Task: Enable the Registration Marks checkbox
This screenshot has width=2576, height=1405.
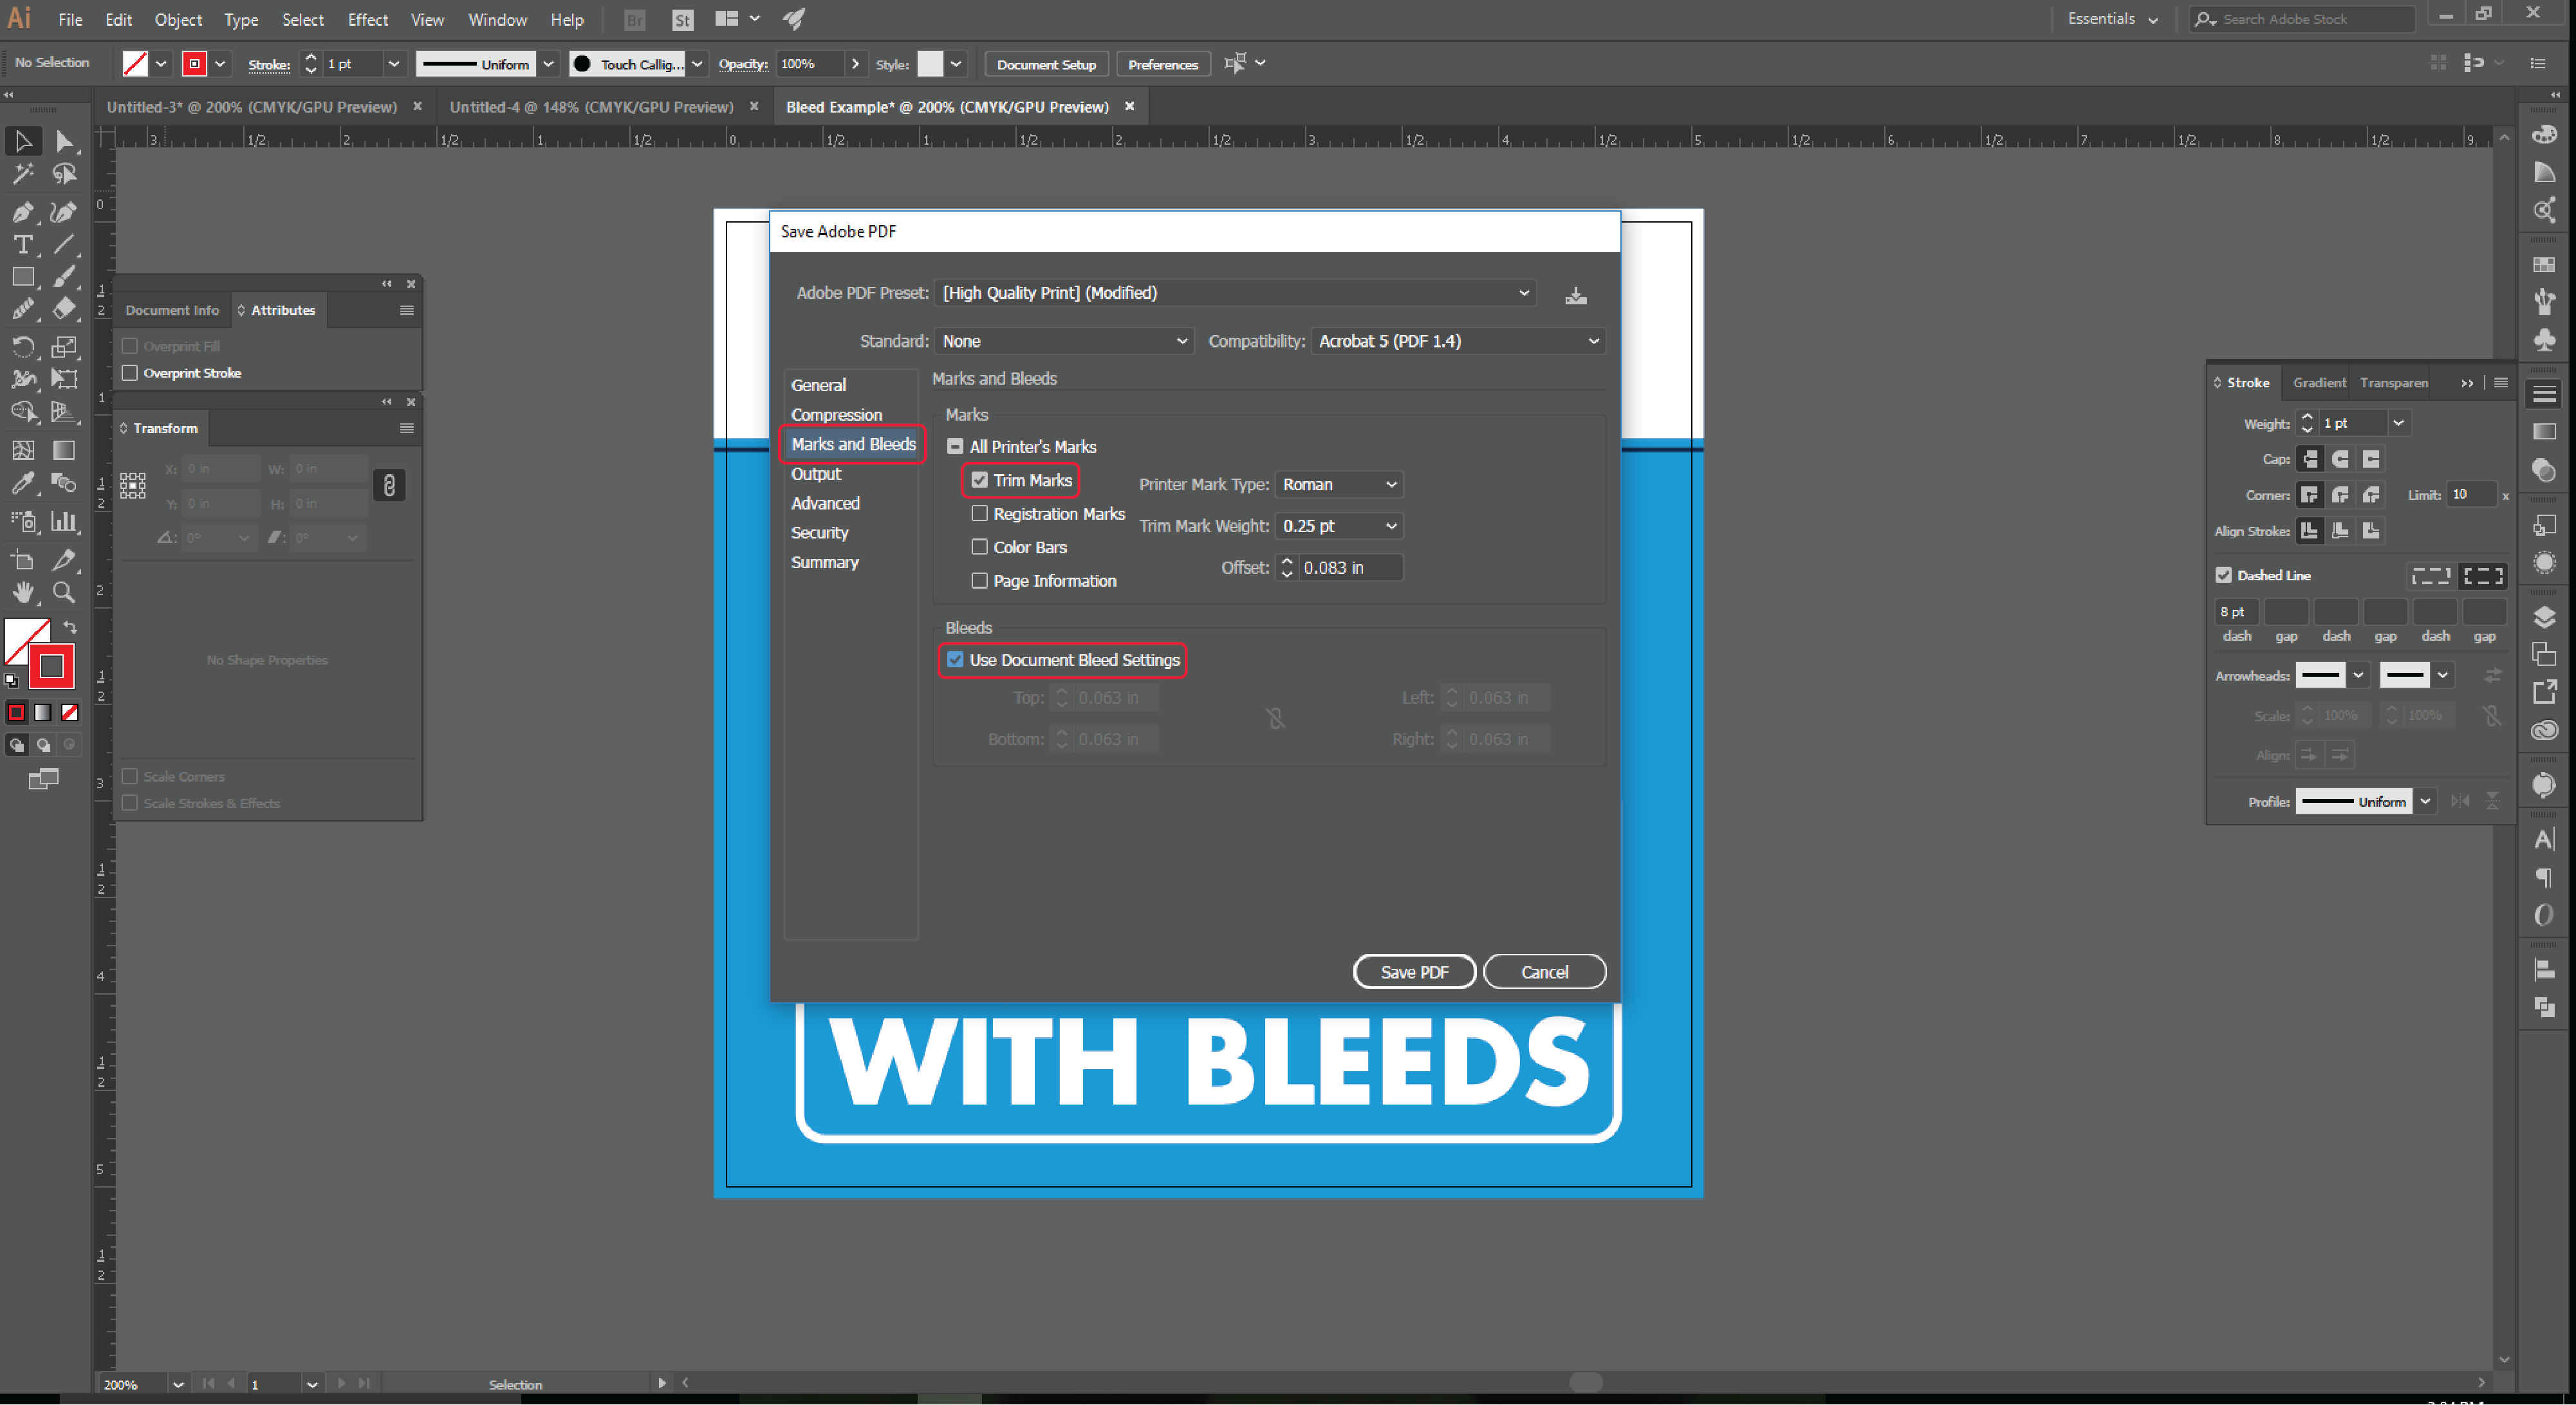Action: [980, 514]
